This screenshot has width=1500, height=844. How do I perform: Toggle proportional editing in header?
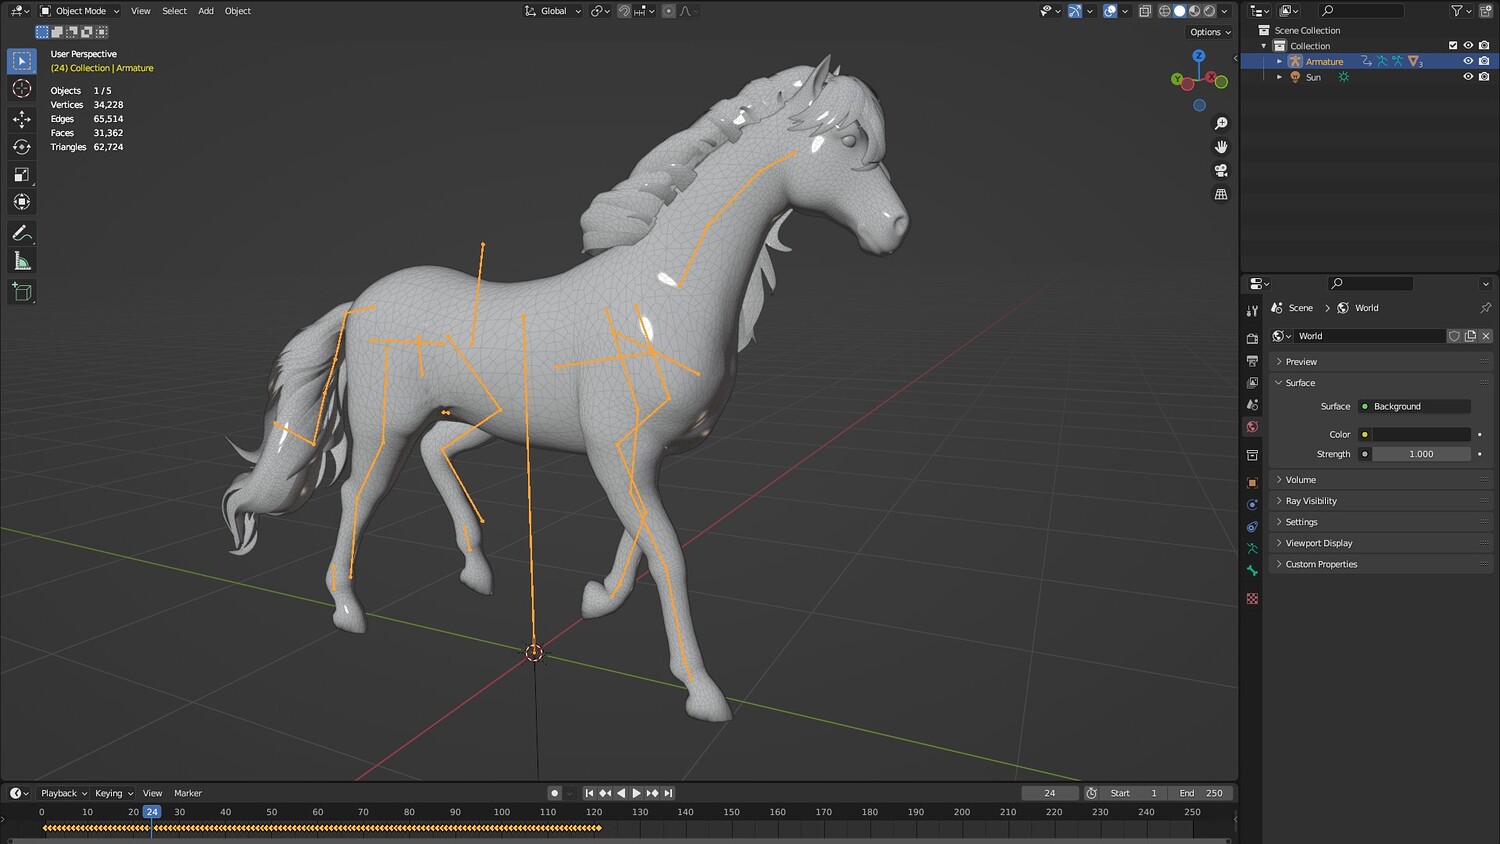[669, 11]
